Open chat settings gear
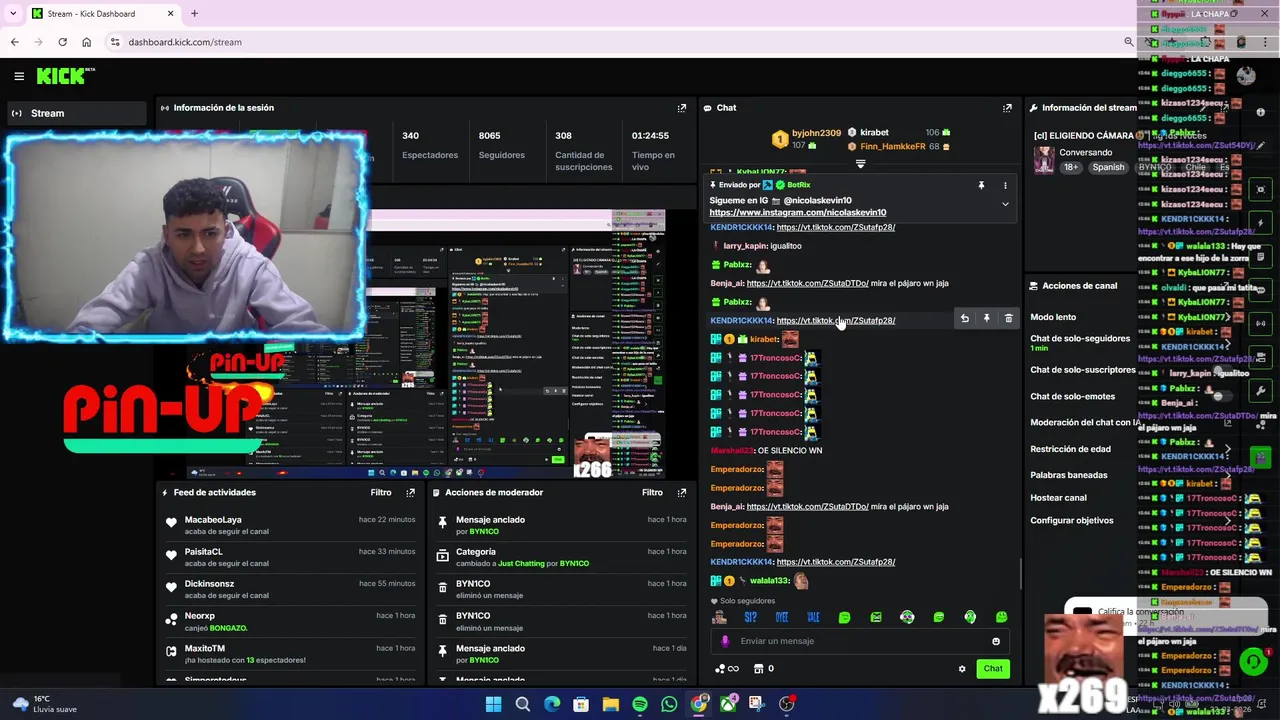The image size is (1280, 720). click(962, 669)
